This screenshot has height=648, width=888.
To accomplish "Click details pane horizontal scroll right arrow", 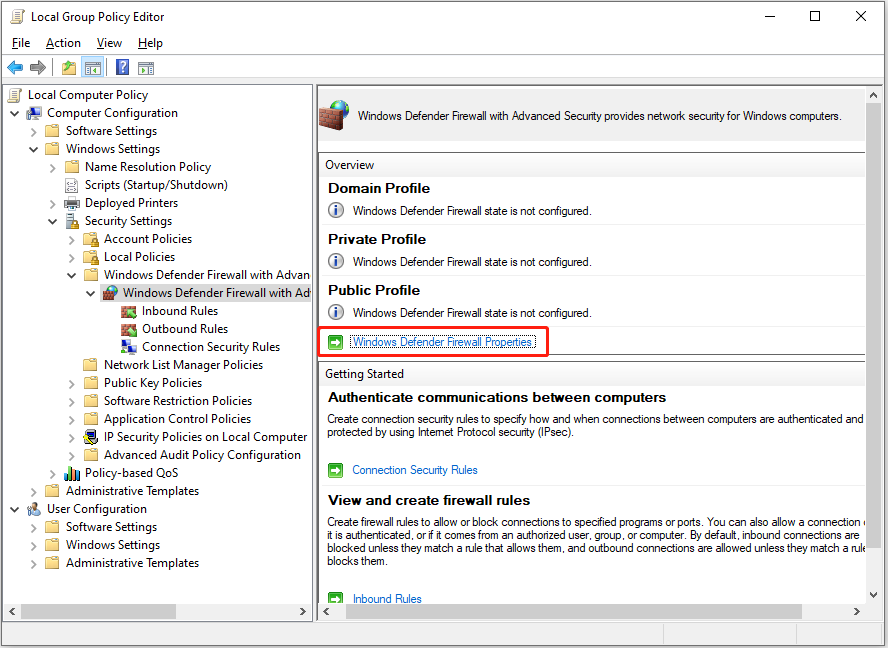I will (x=856, y=612).
